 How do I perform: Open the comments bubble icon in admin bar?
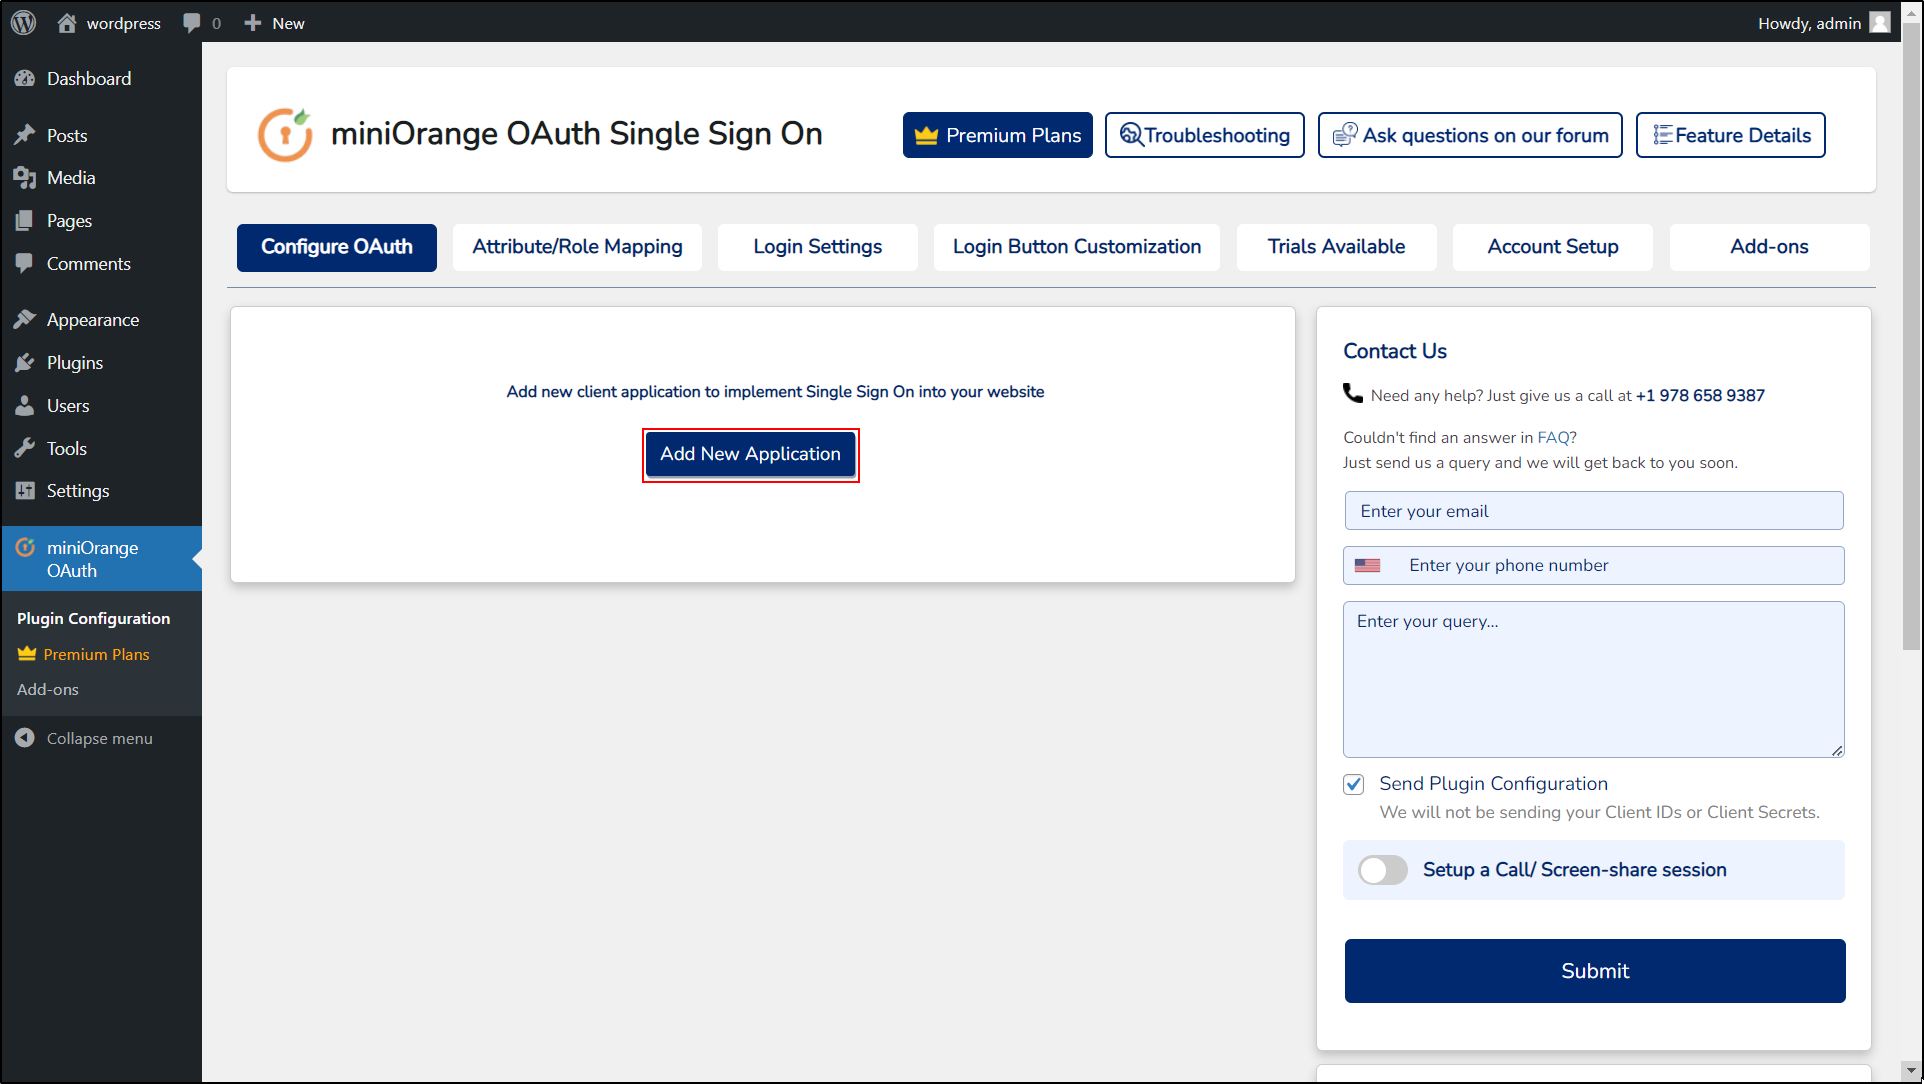coord(192,23)
